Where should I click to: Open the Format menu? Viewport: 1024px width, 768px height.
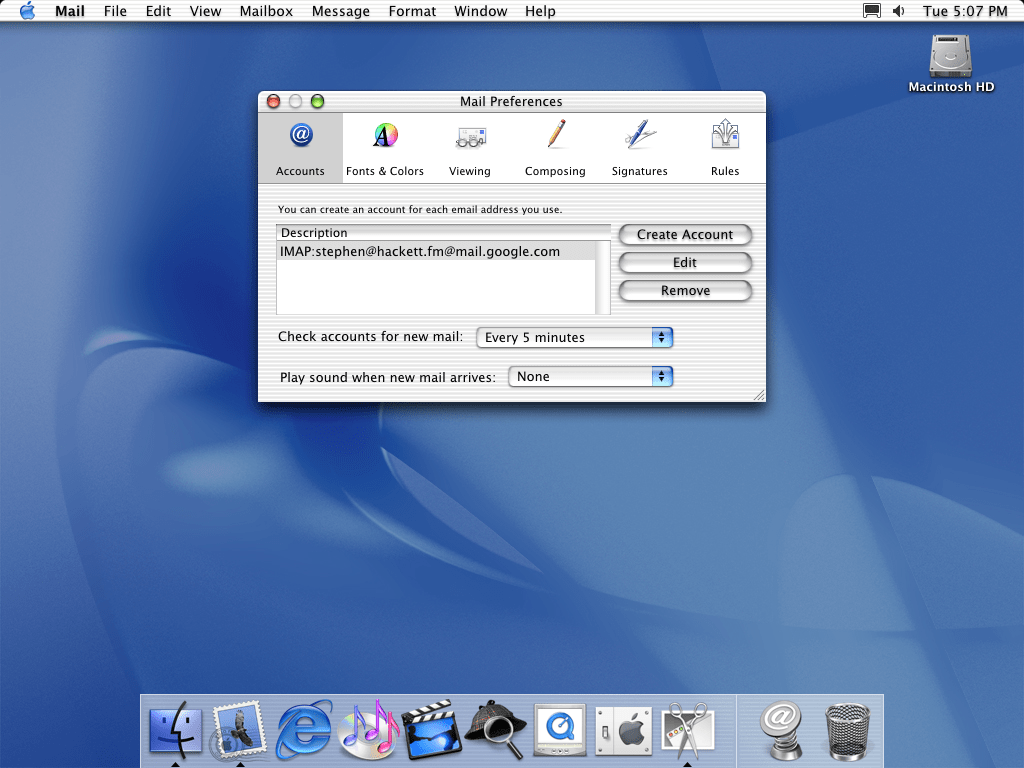point(412,11)
